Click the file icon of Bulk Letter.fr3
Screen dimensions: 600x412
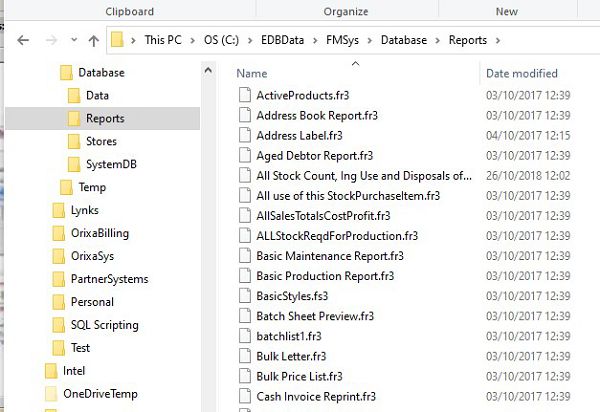click(x=245, y=356)
